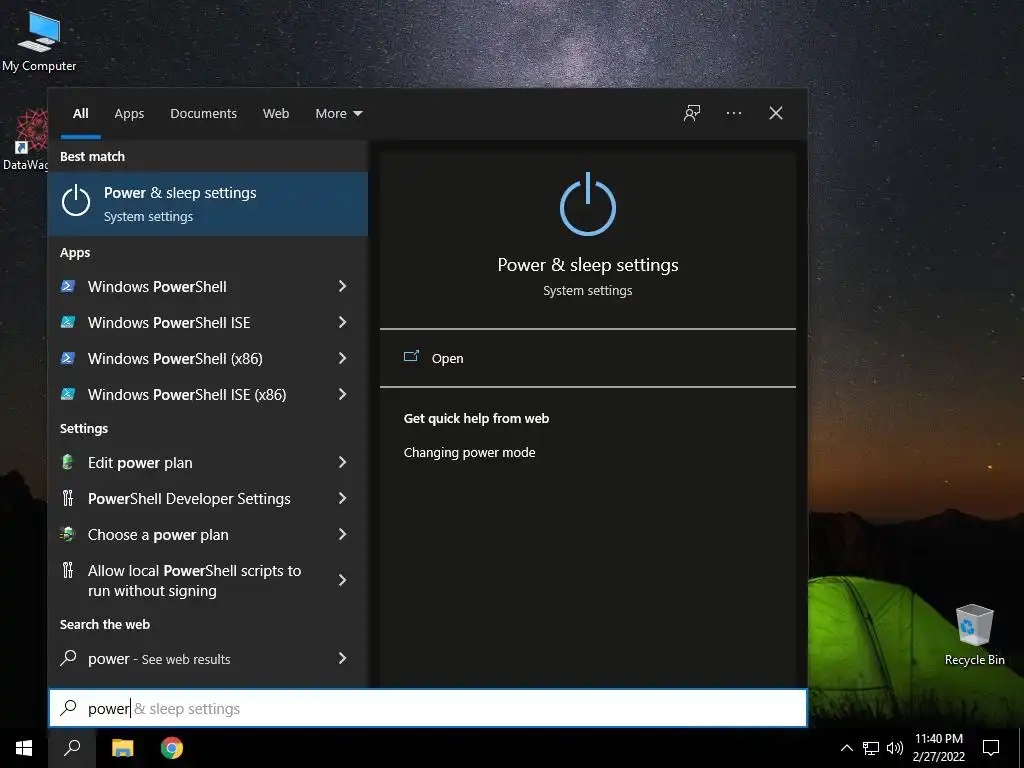Click Power & sleep settings title in preview
The image size is (1024, 768).
[x=588, y=264]
